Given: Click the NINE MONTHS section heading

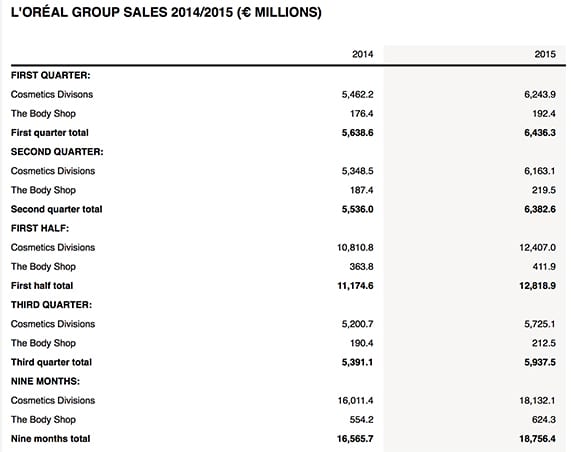Looking at the screenshot, I should tap(46, 381).
